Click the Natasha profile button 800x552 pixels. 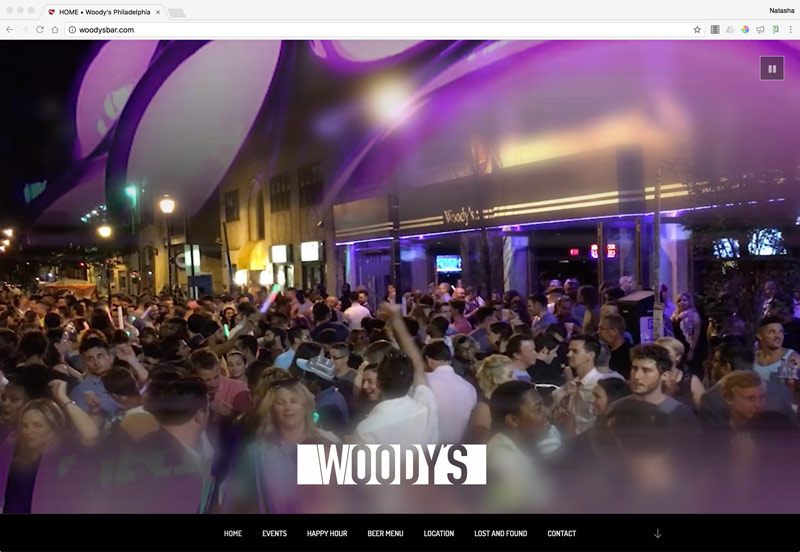point(782,10)
